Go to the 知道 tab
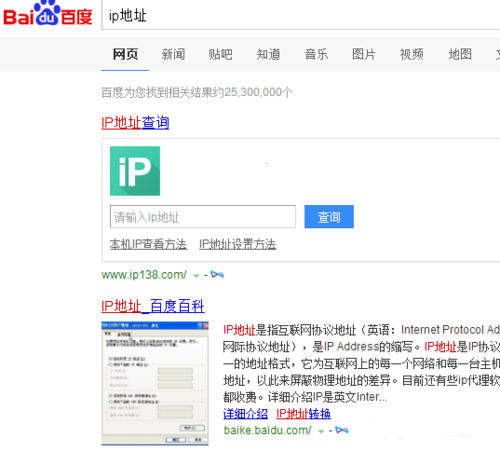 (268, 54)
